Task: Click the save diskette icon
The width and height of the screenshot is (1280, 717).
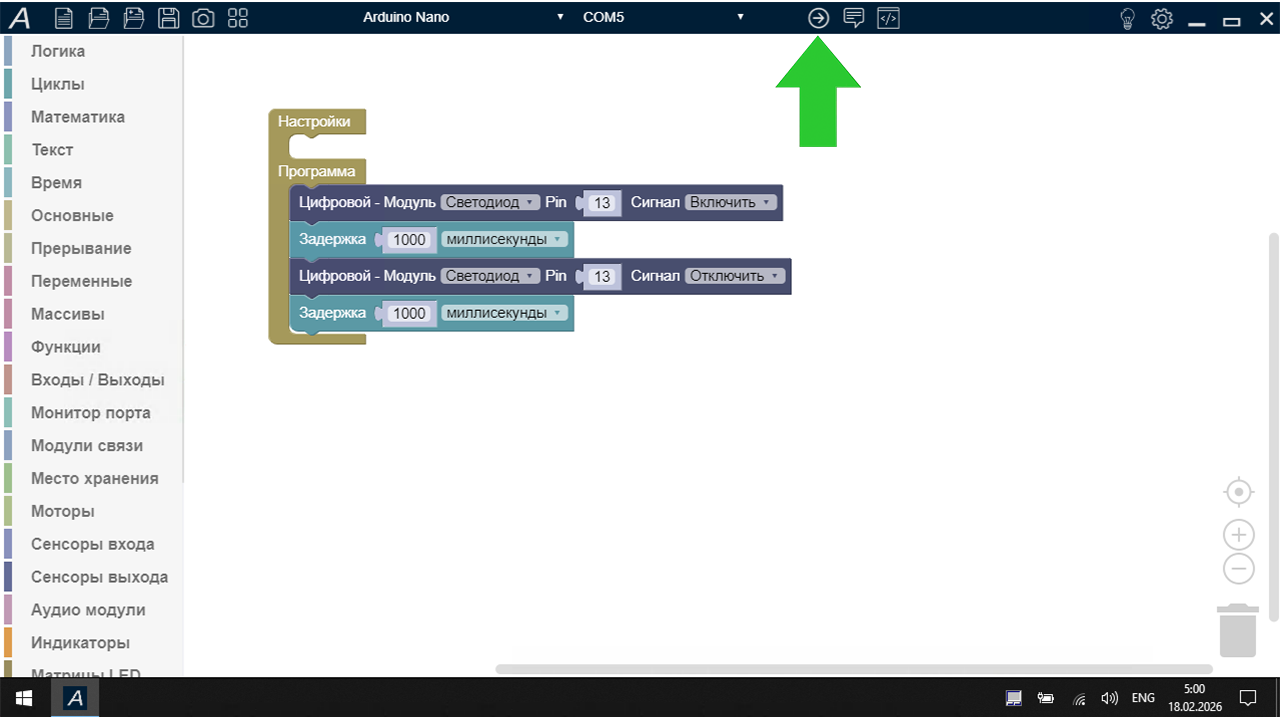Action: click(x=169, y=17)
